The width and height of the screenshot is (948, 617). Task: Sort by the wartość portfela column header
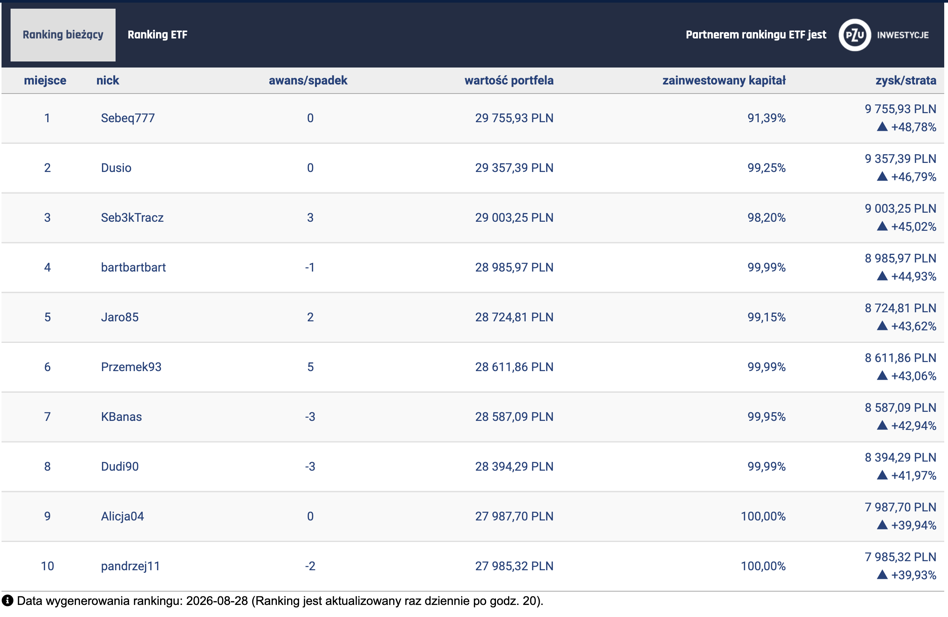tap(508, 80)
